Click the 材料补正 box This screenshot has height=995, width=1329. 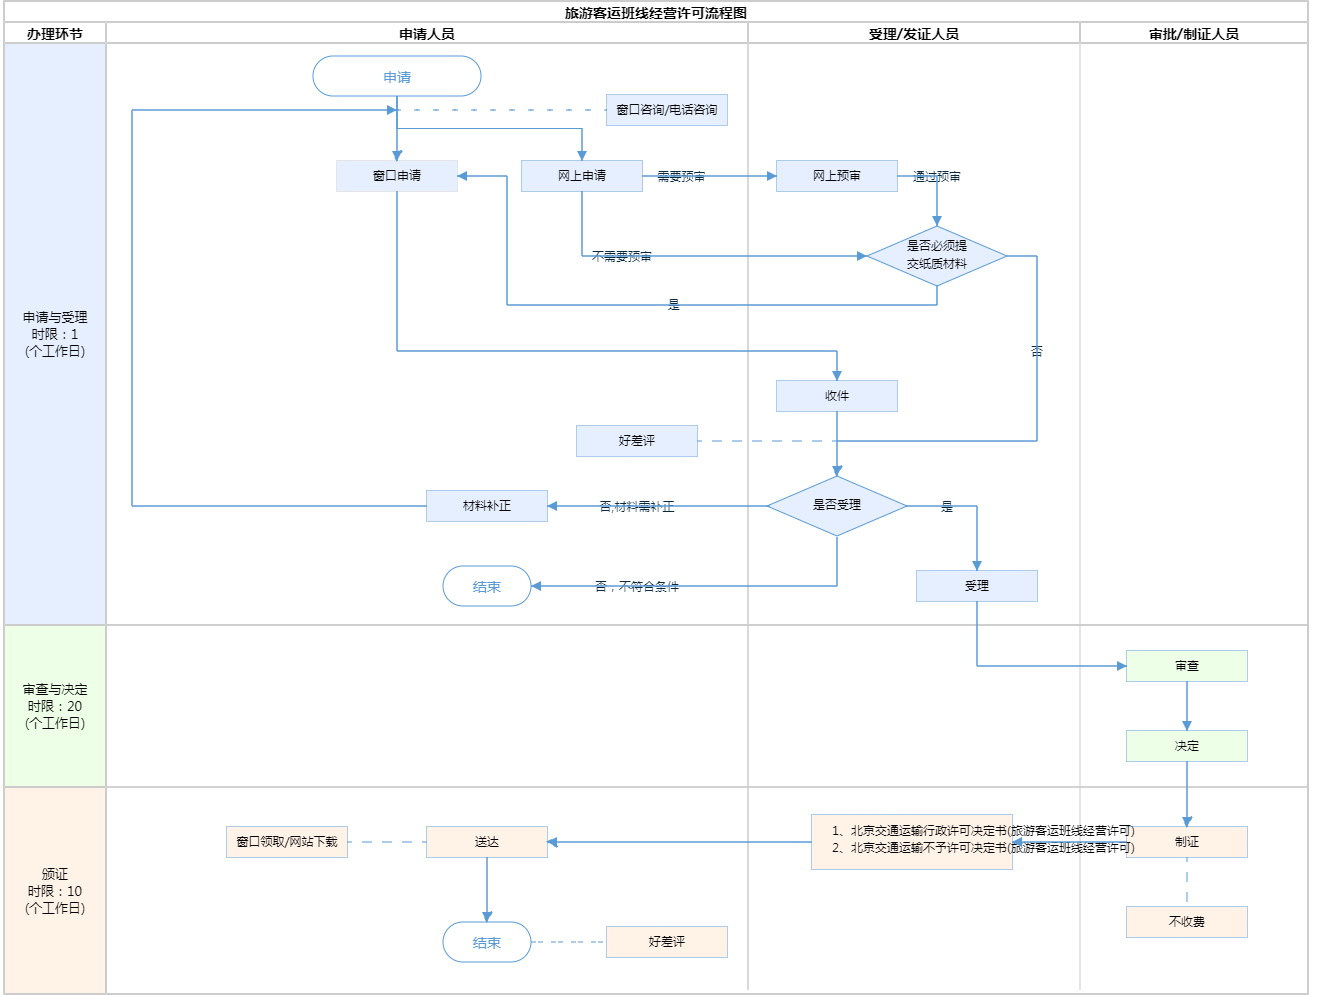click(x=487, y=506)
